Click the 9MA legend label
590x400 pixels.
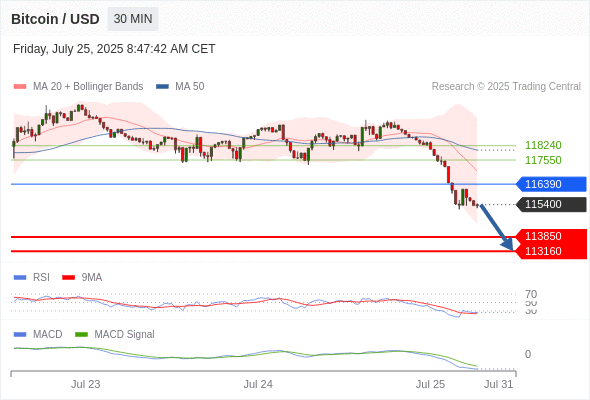(x=92, y=278)
